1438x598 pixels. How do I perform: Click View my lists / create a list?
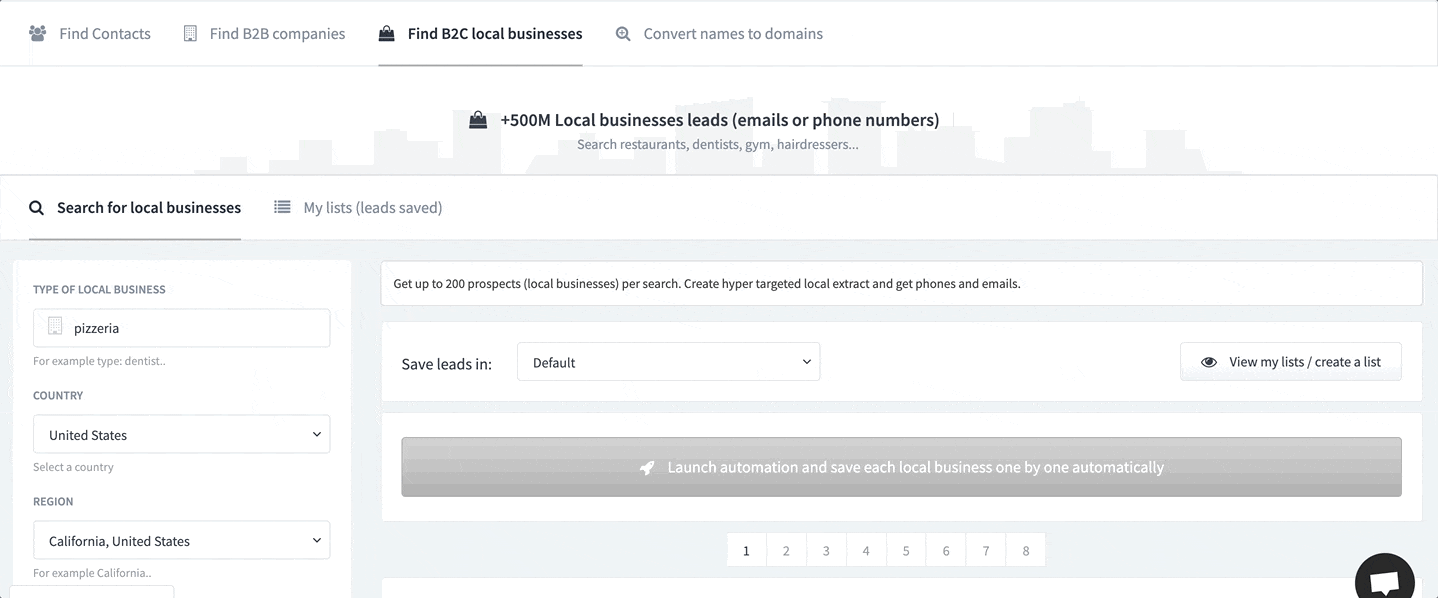[1304, 362]
